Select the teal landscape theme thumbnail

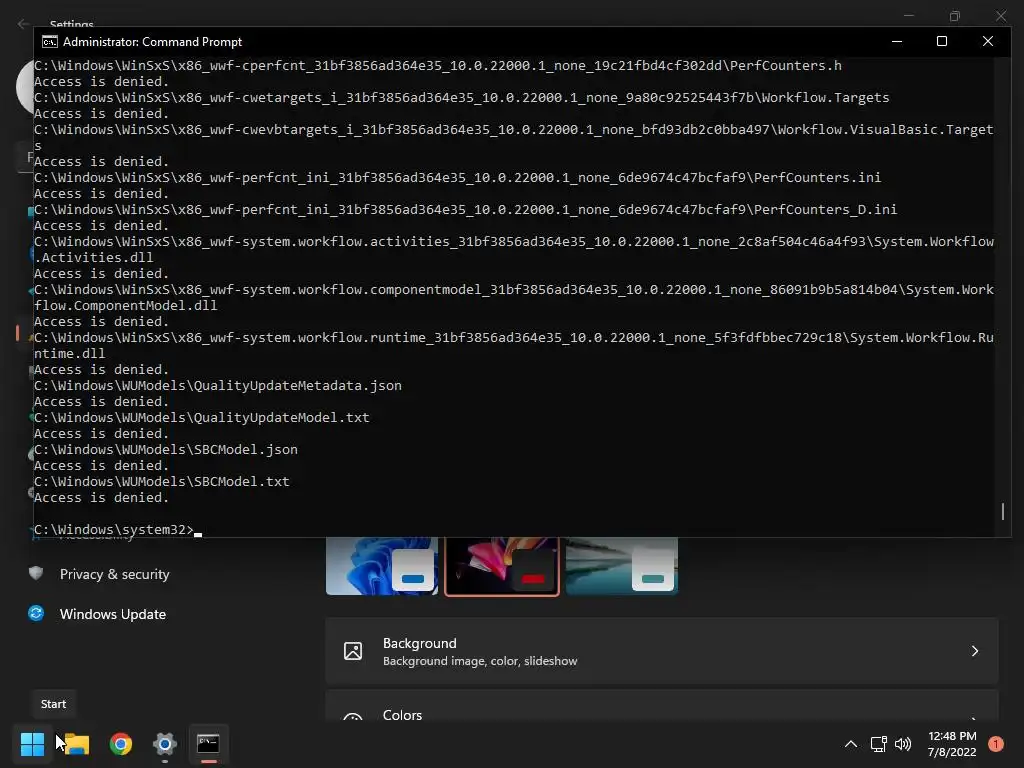tap(622, 566)
